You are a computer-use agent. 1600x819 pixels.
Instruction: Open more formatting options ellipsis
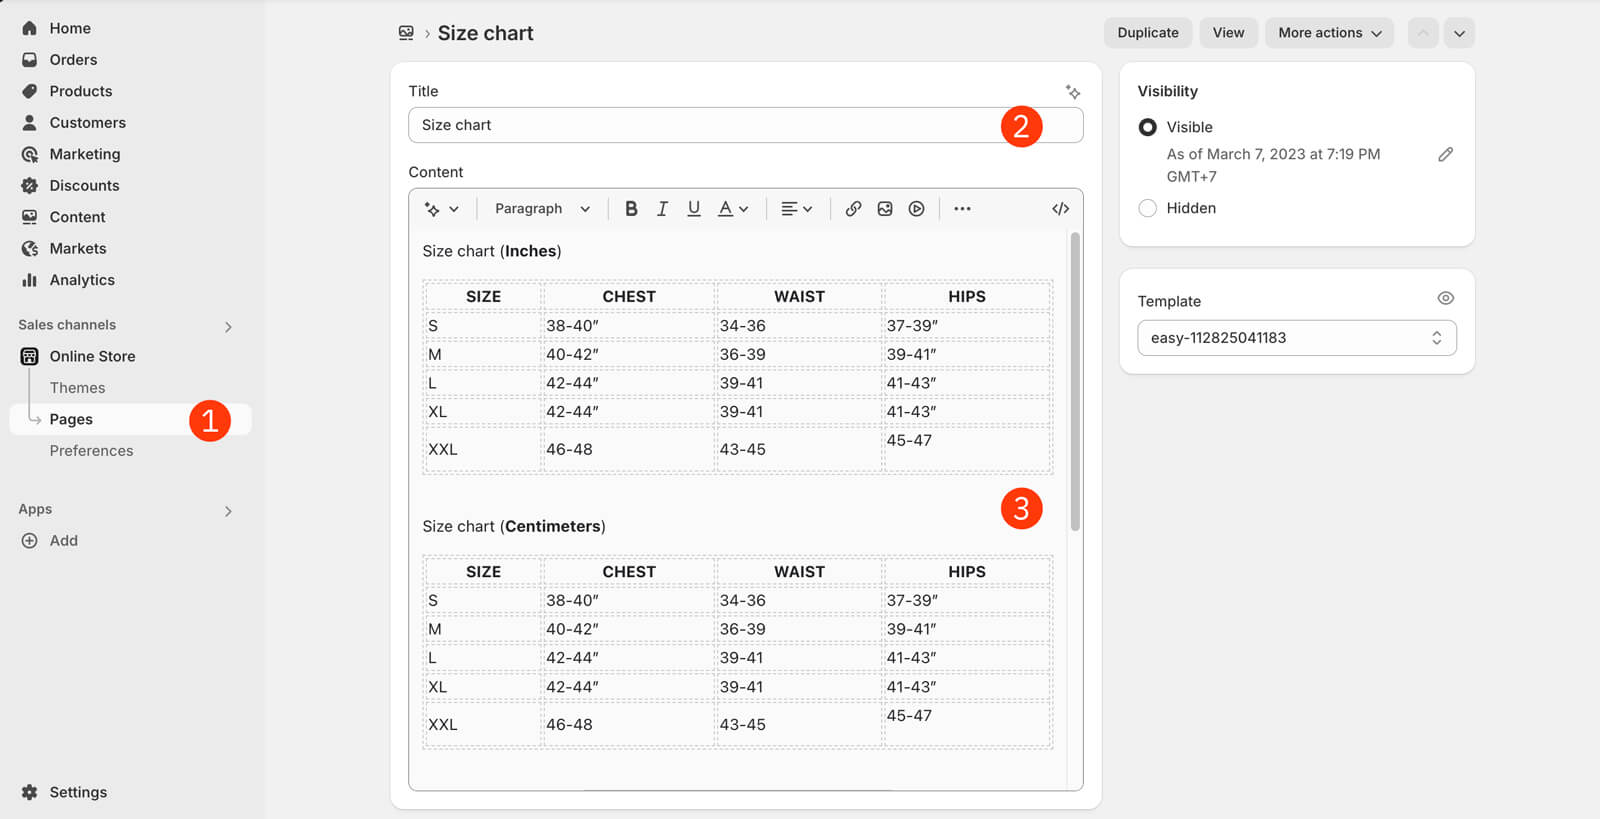962,209
